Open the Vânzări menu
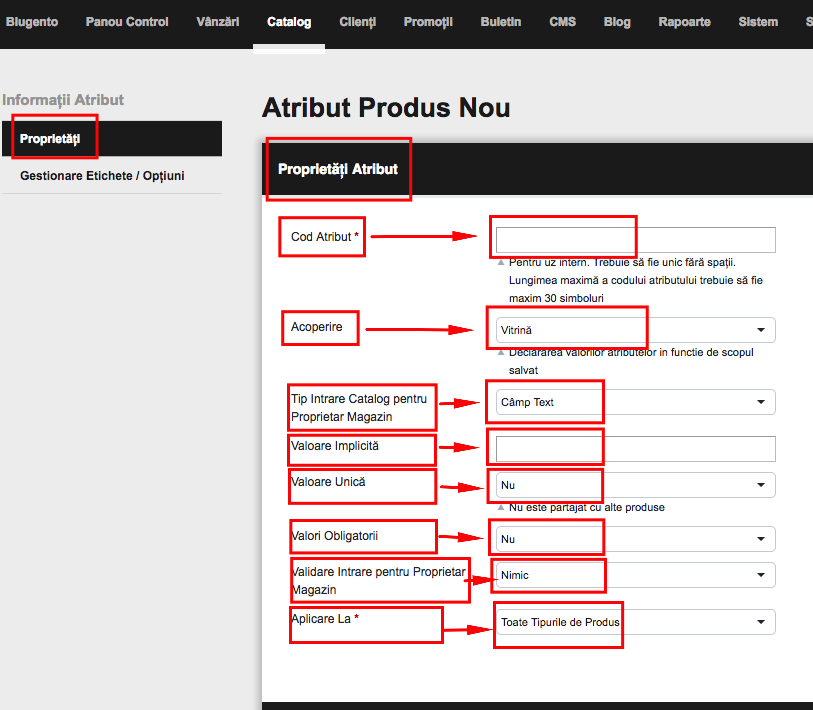This screenshot has width=813, height=710. pyautogui.click(x=217, y=22)
